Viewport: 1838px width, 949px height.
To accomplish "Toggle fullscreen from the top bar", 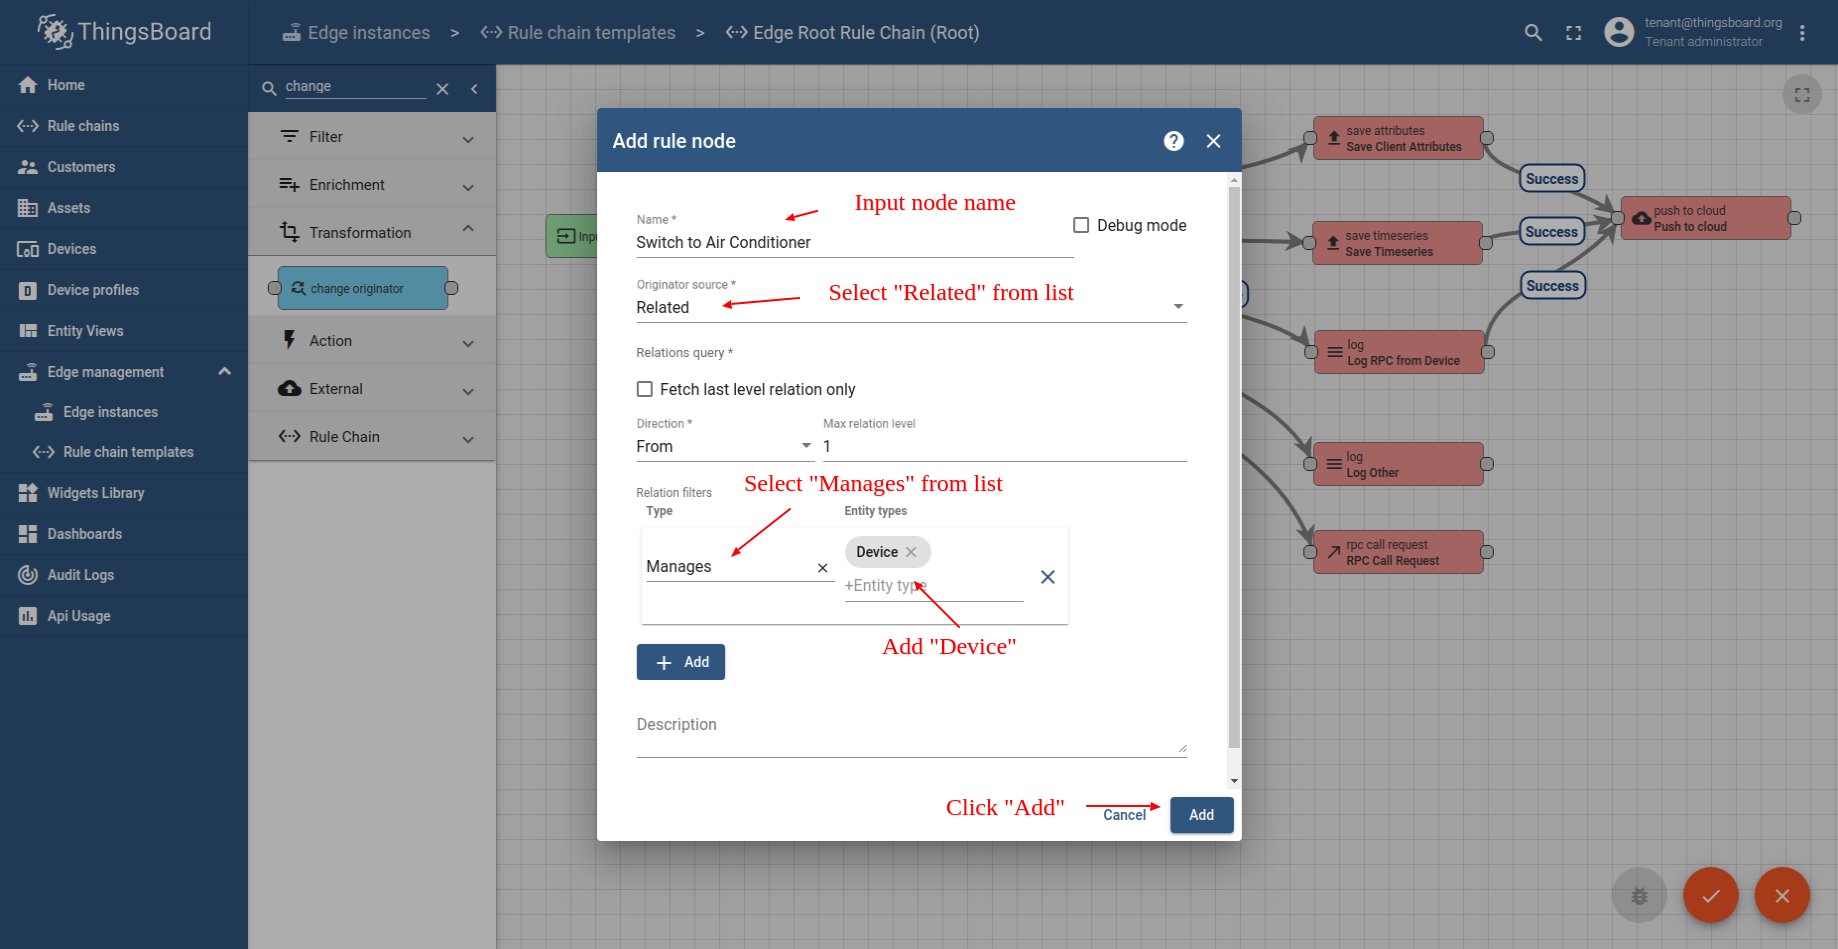I will pos(1574,32).
